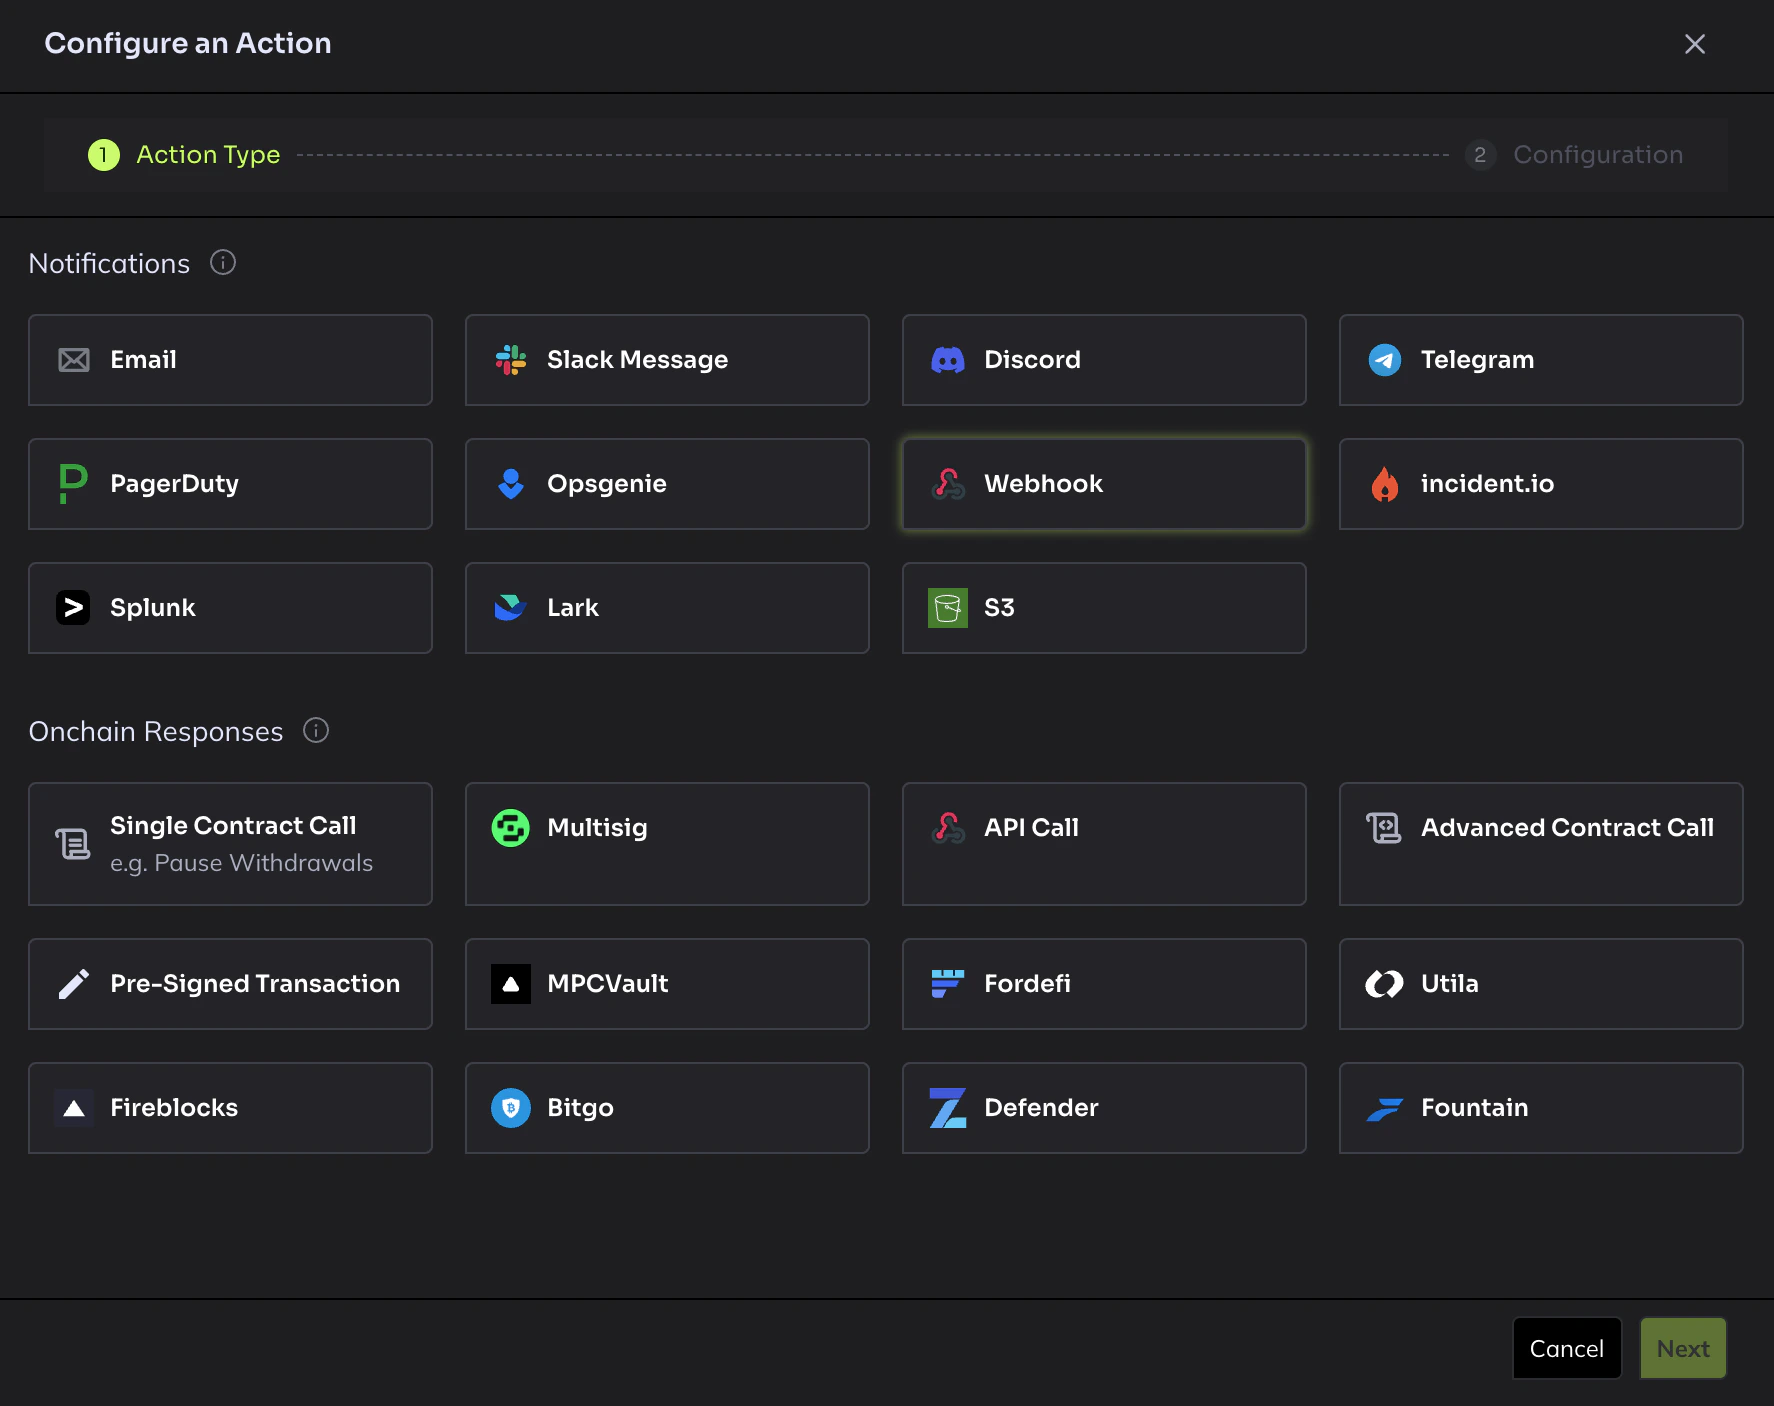This screenshot has width=1774, height=1406.
Task: Click the step 2 number badge
Action: click(1480, 155)
